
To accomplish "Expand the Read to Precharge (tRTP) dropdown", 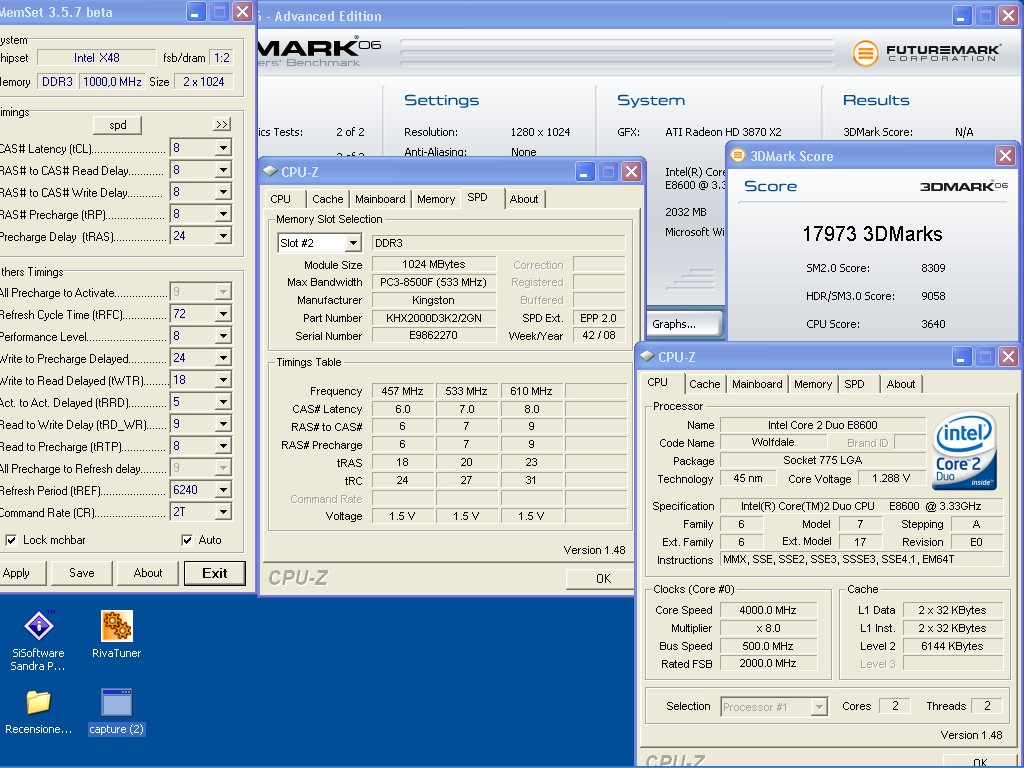I will pos(223,446).
